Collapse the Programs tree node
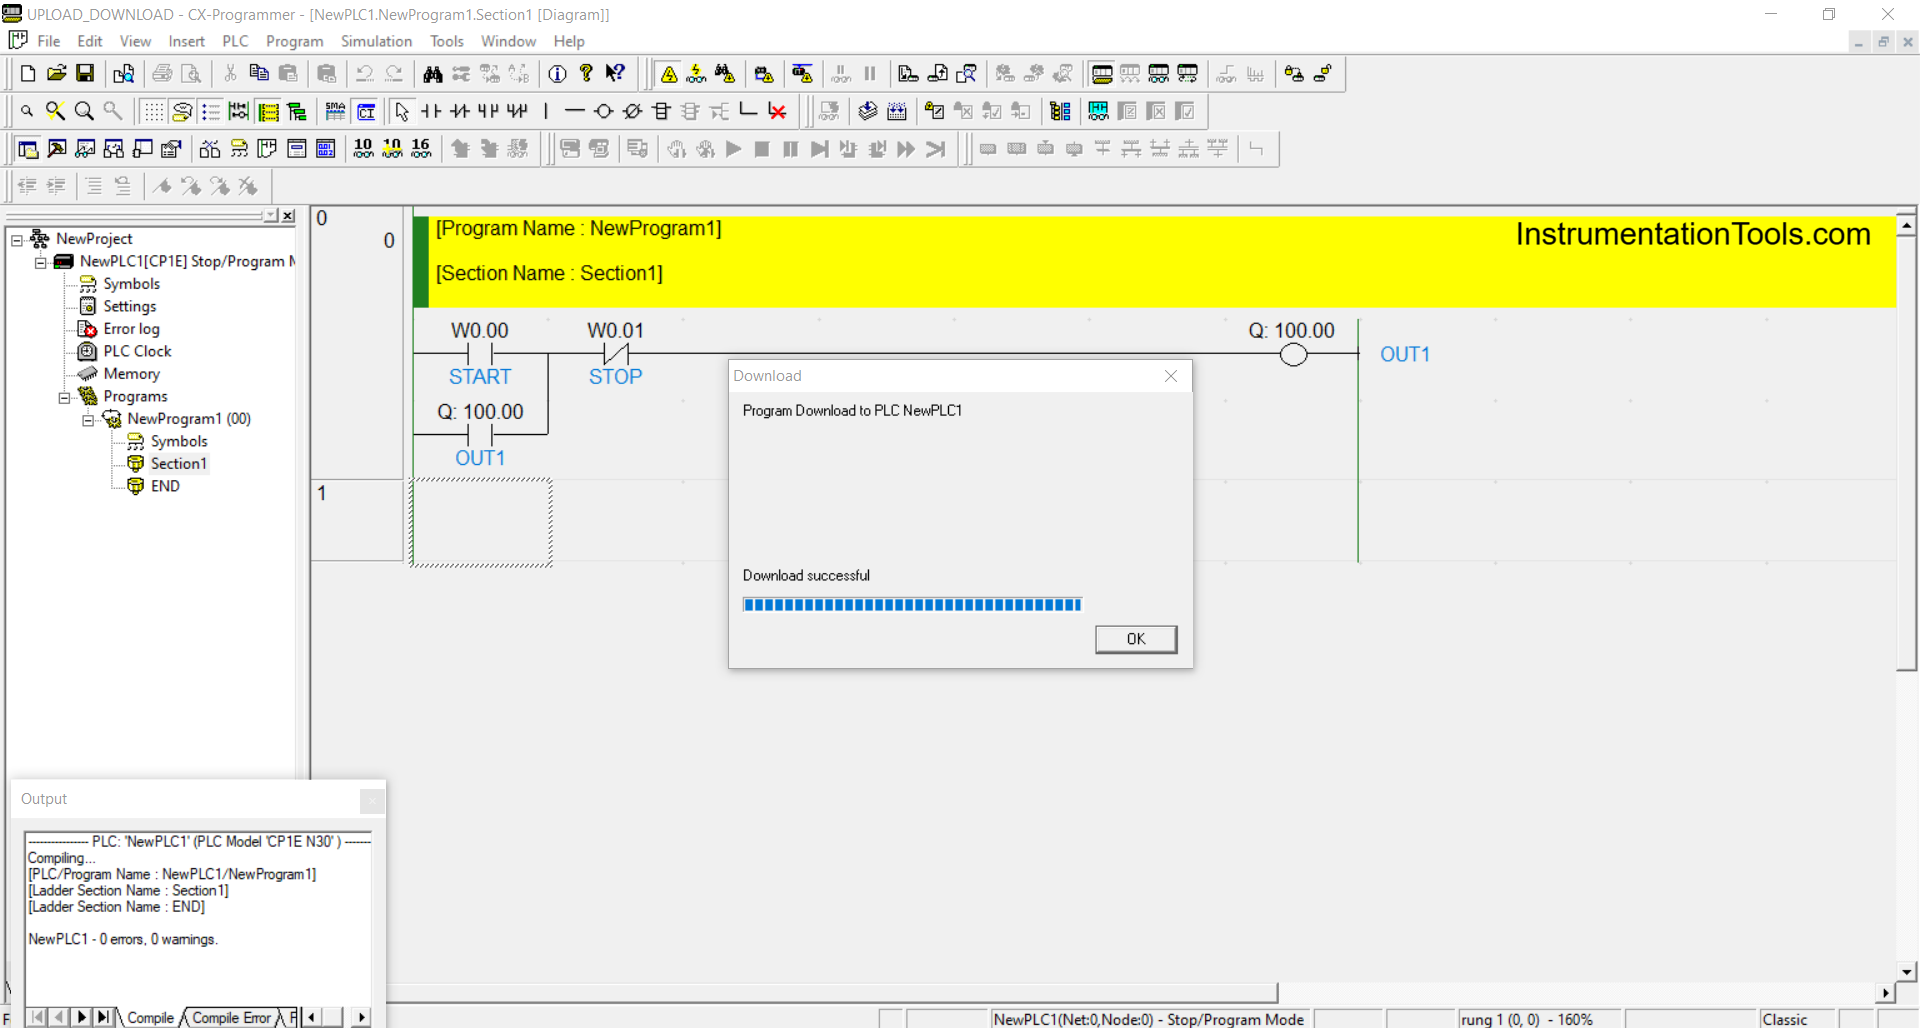This screenshot has width=1920, height=1028. [x=64, y=397]
